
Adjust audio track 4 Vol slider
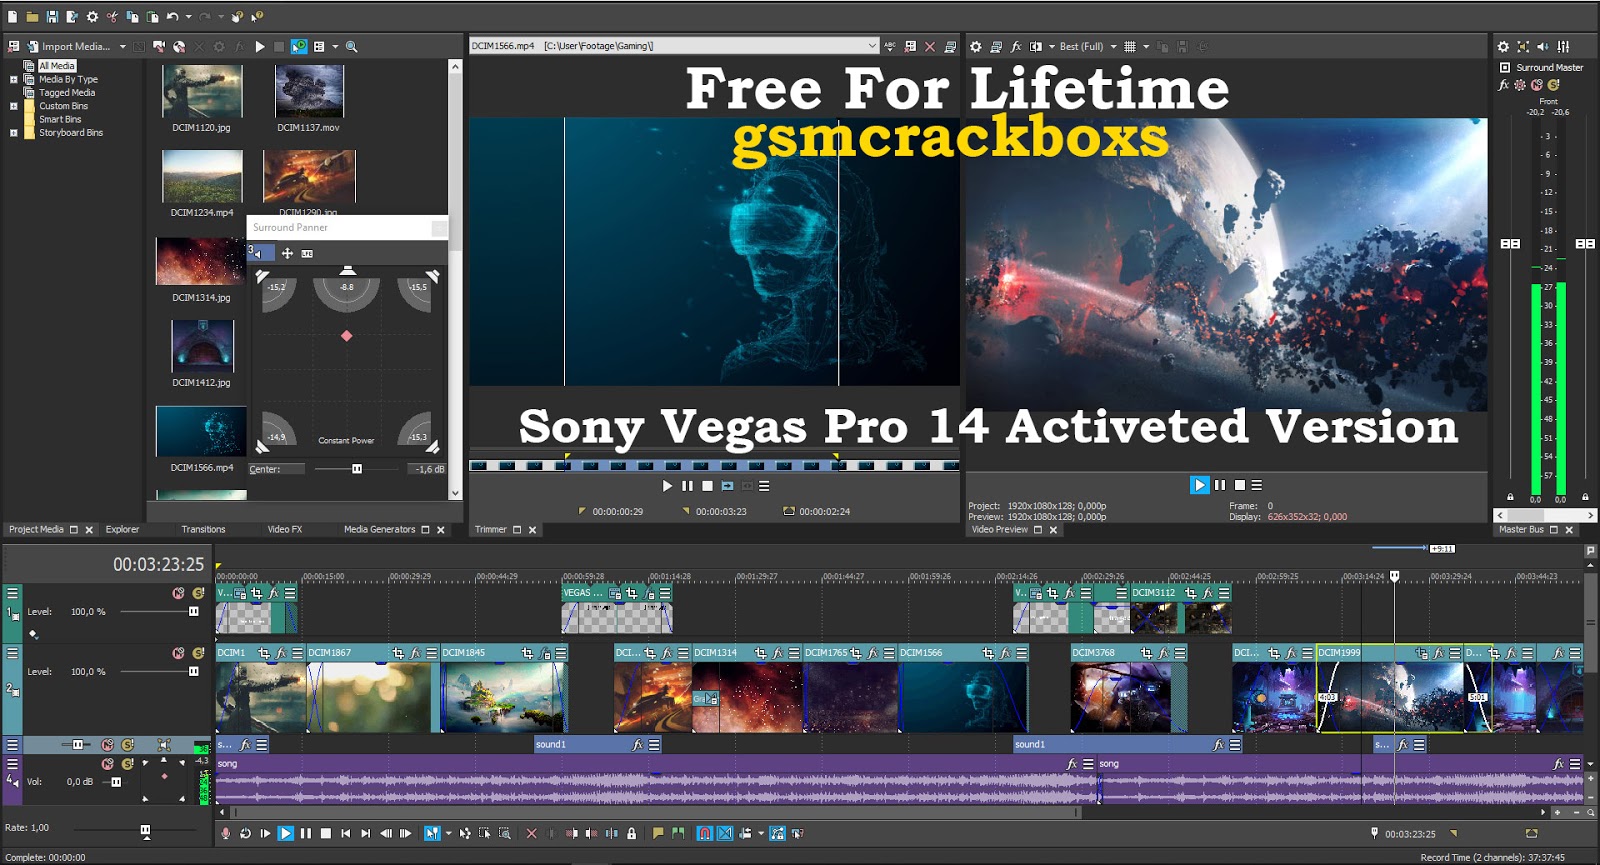116,782
